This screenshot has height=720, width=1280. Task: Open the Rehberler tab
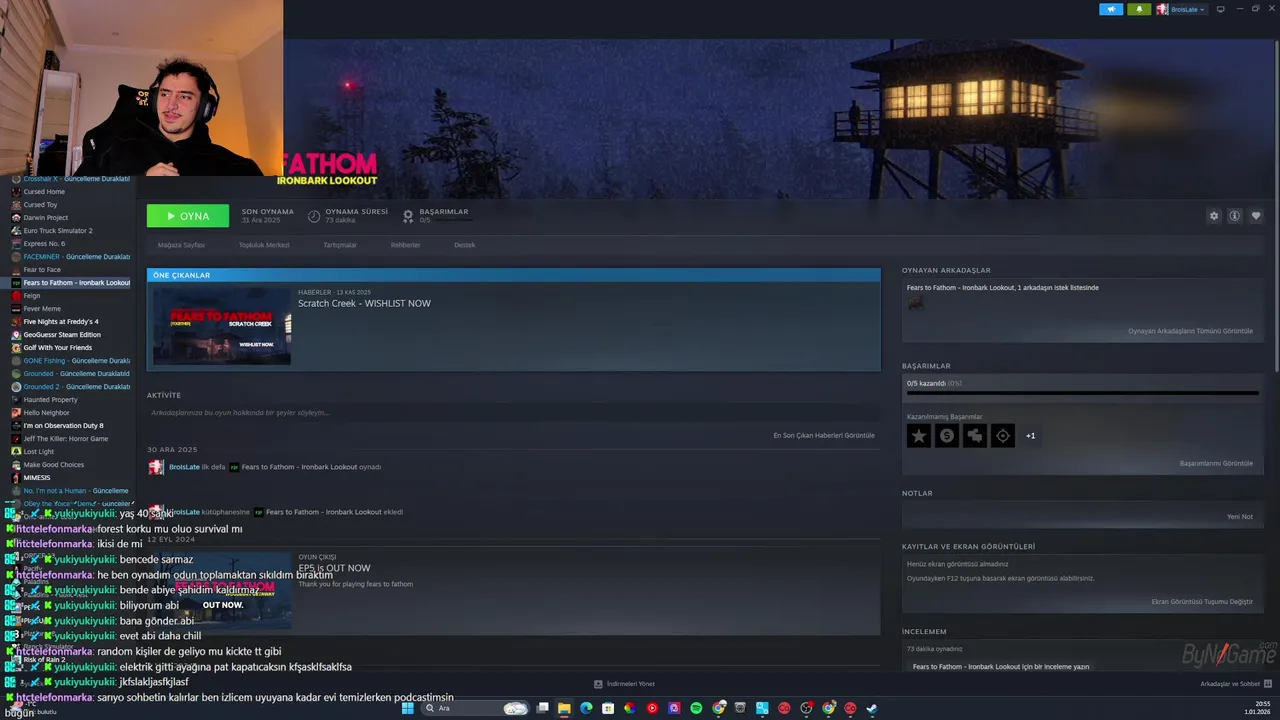click(x=405, y=245)
